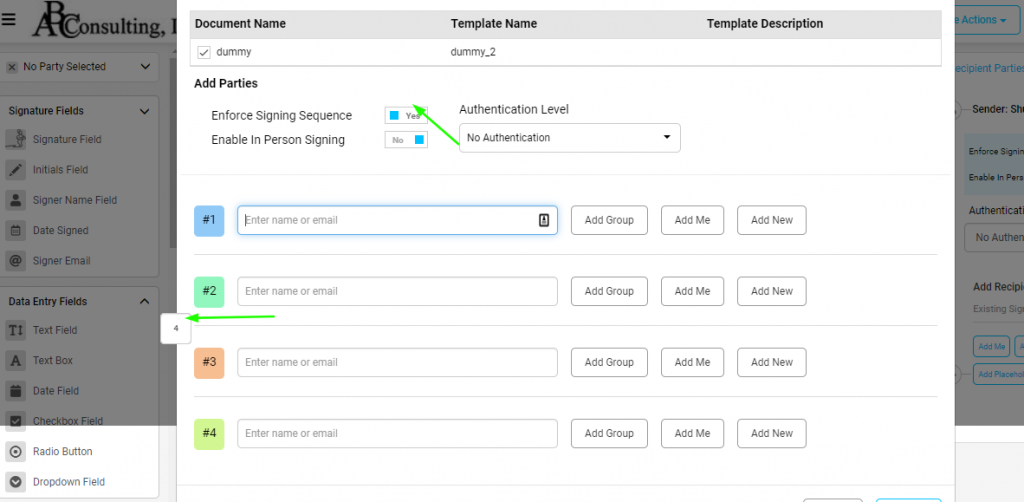Viewport: 1024px width, 502px height.
Task: Click the Template Description column header
Action: [x=765, y=24]
